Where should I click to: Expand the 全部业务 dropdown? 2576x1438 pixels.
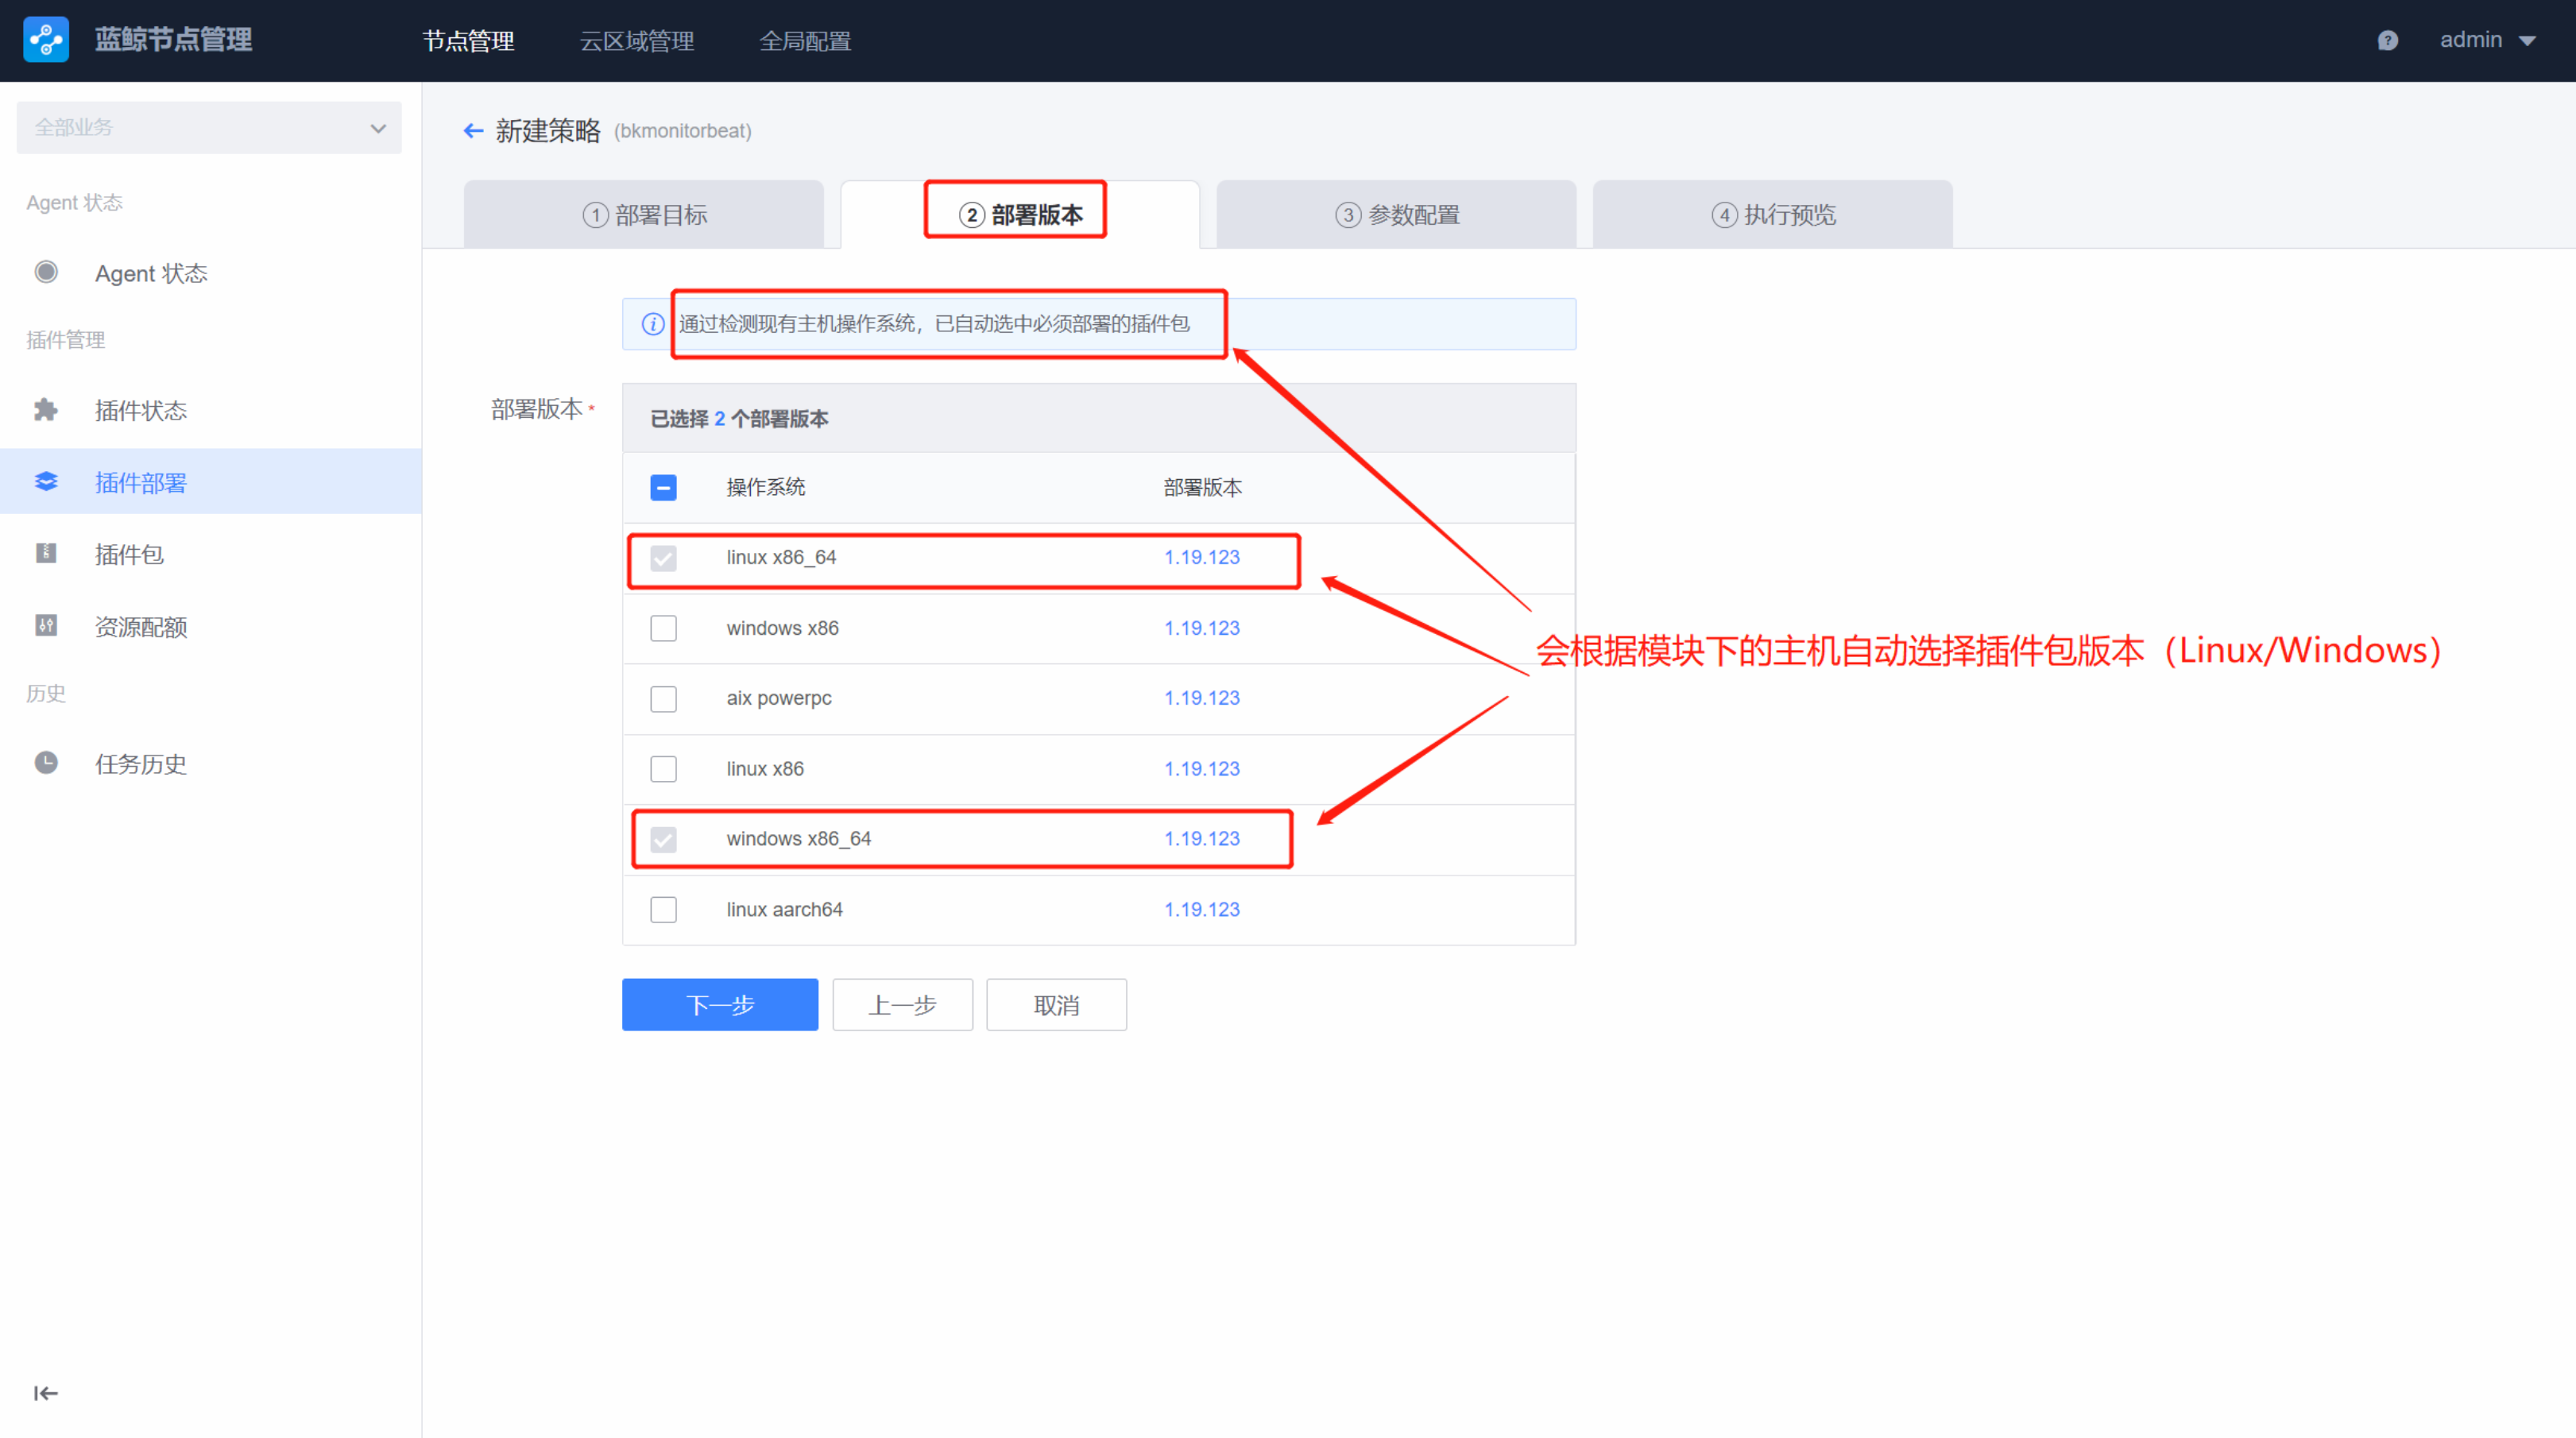click(x=209, y=128)
